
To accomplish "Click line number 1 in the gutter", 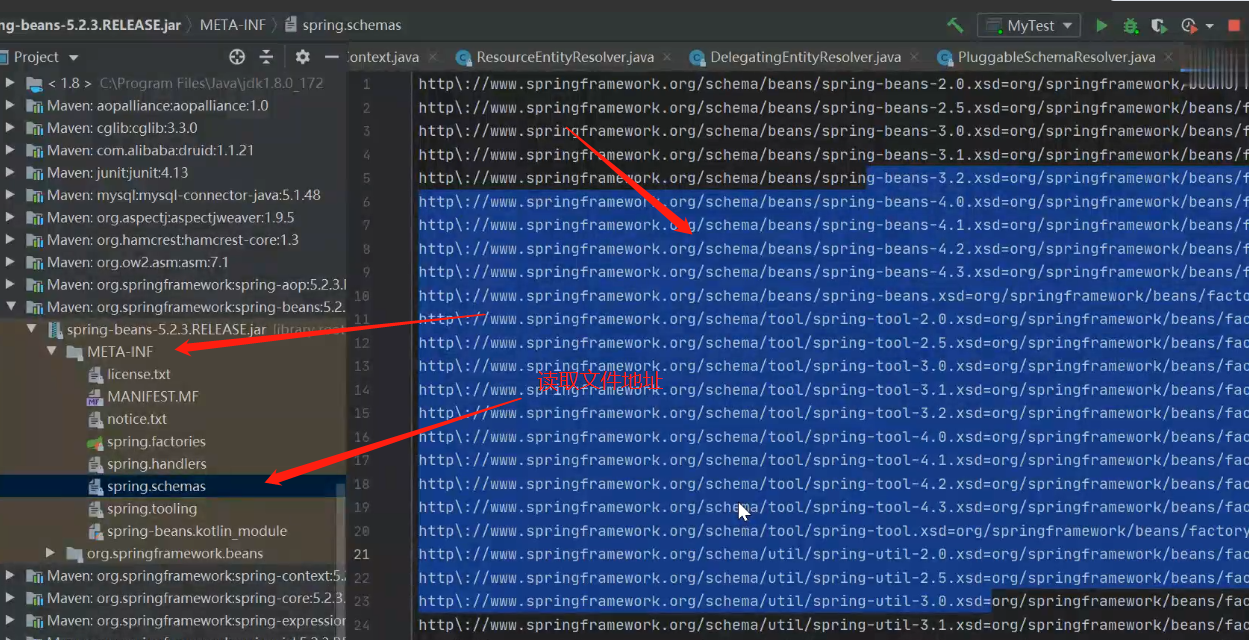I will [366, 84].
